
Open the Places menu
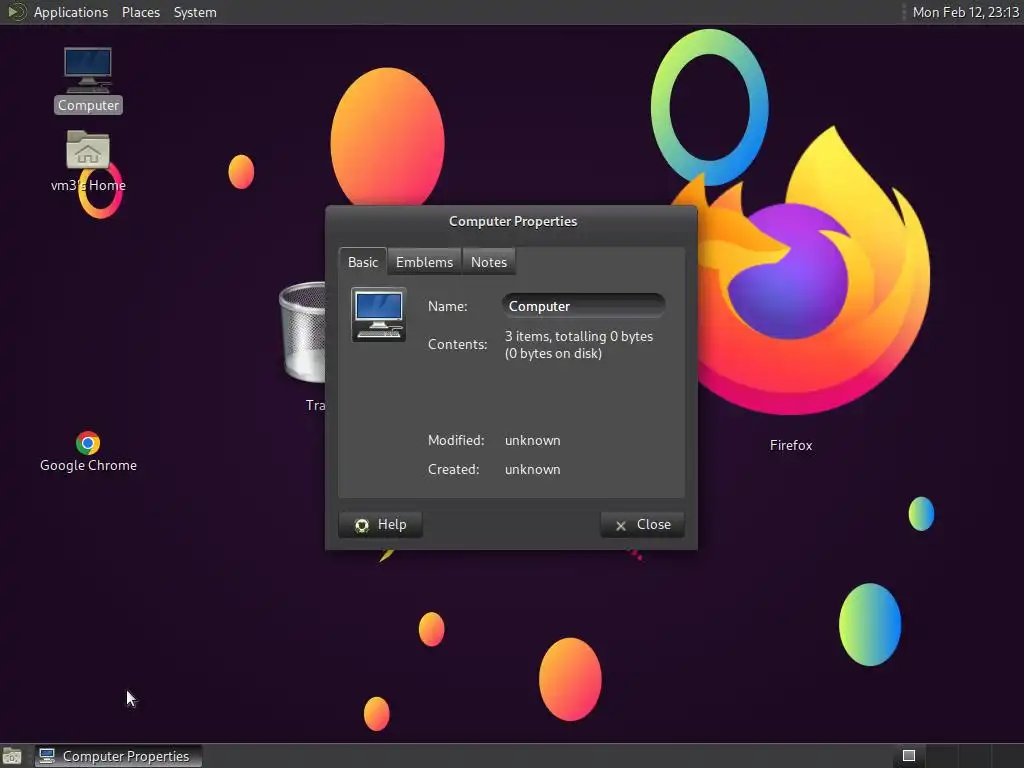point(140,12)
